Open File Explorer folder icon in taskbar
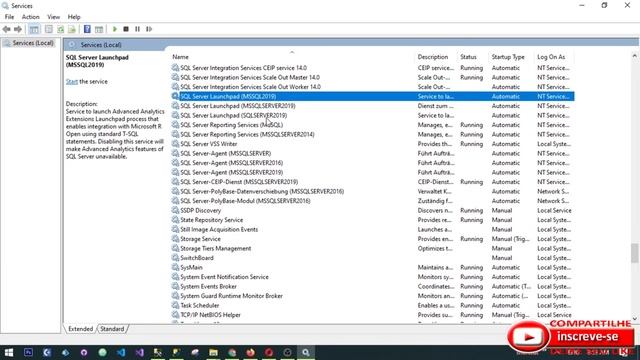Screen dimensions: 640x360 [x=213, y=352]
